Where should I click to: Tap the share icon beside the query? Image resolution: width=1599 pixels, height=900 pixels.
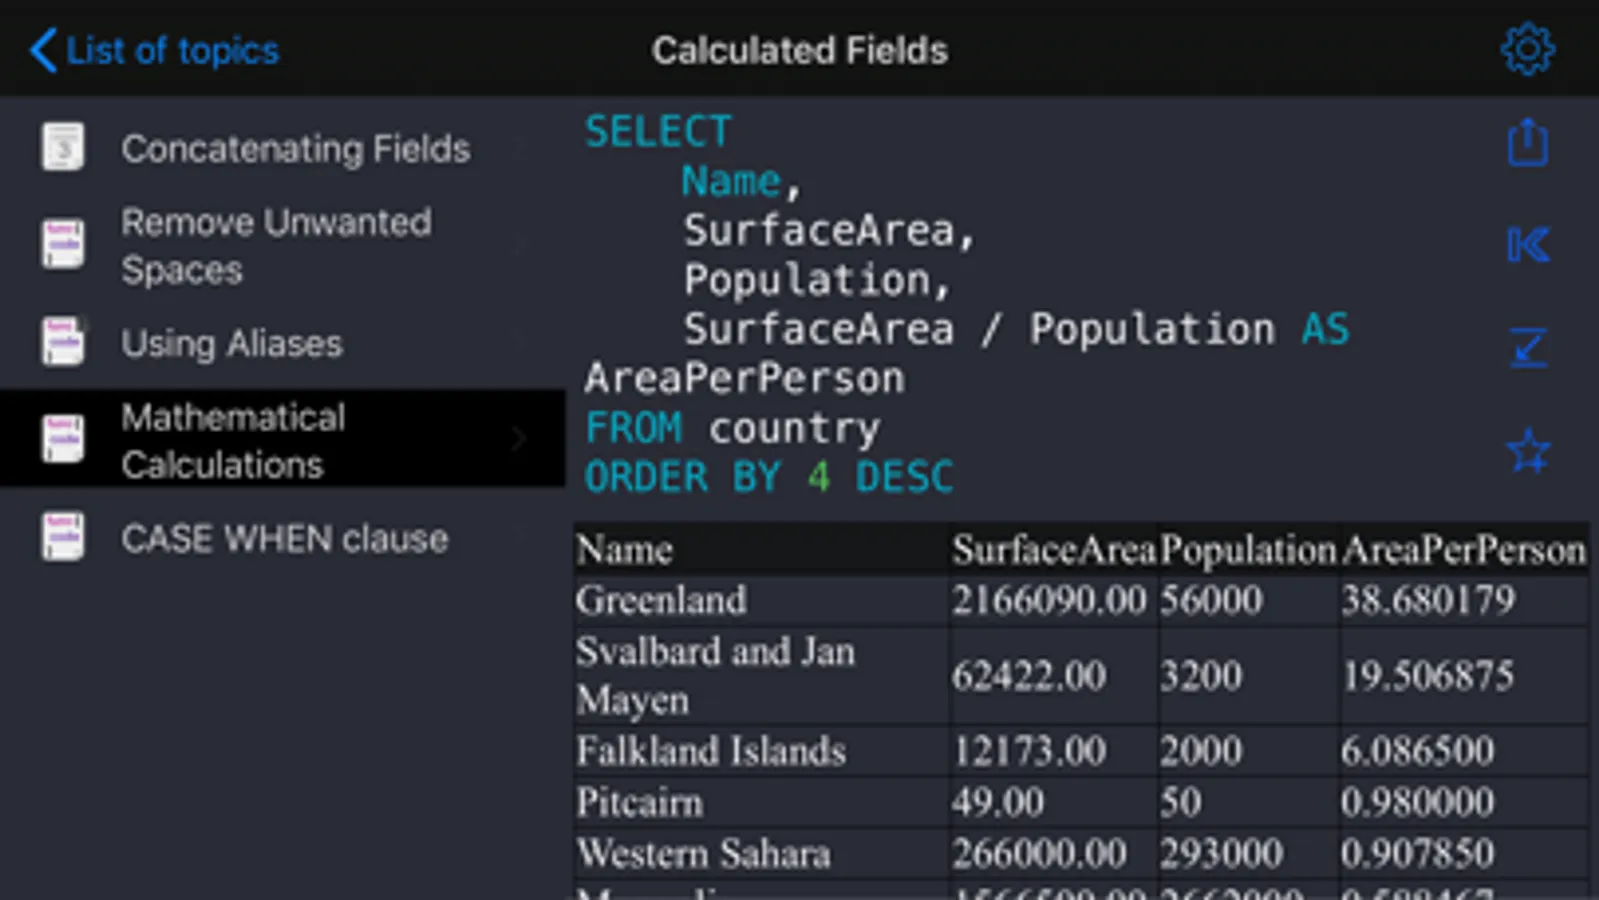click(1527, 143)
